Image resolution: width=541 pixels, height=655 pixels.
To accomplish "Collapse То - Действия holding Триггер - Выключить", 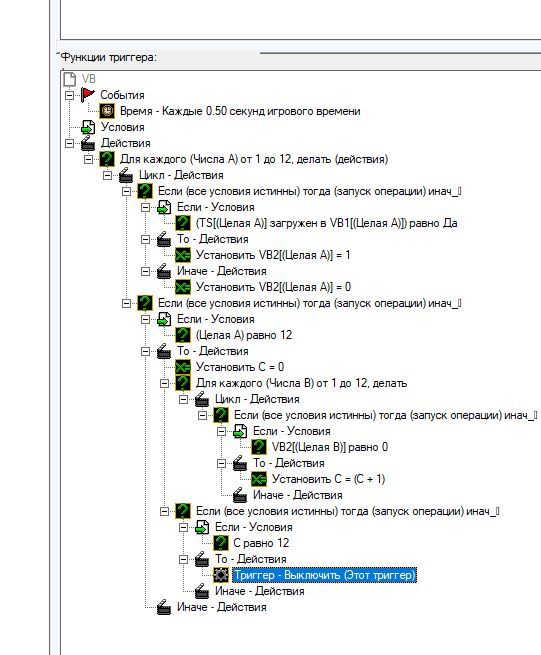I will point(183,559).
